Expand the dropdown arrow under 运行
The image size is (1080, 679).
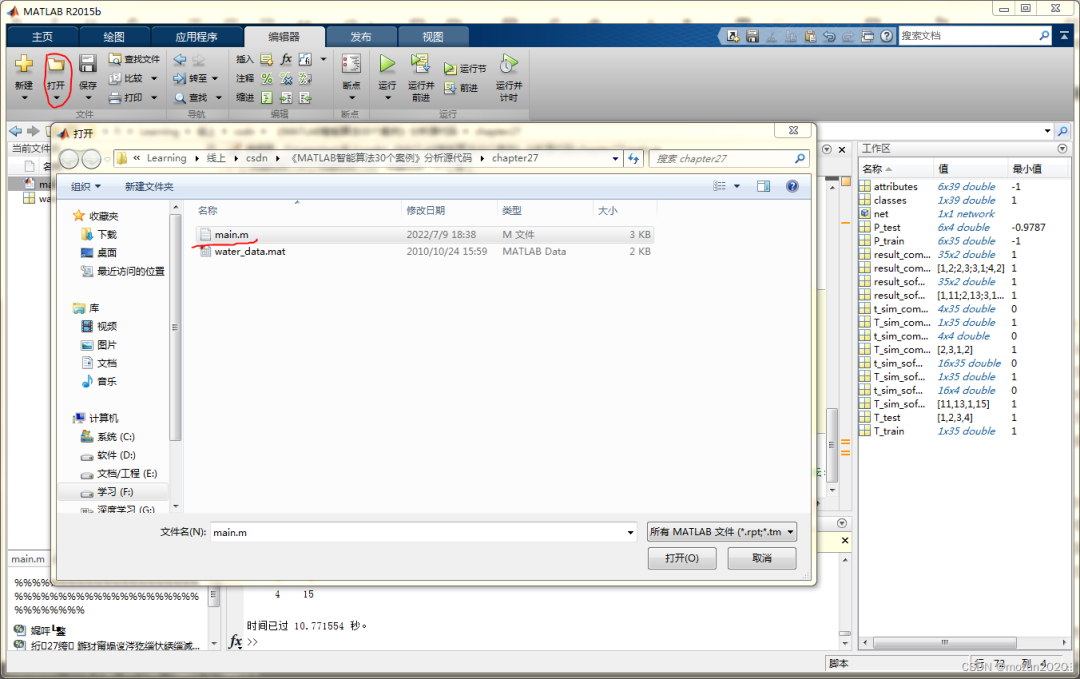click(387, 98)
